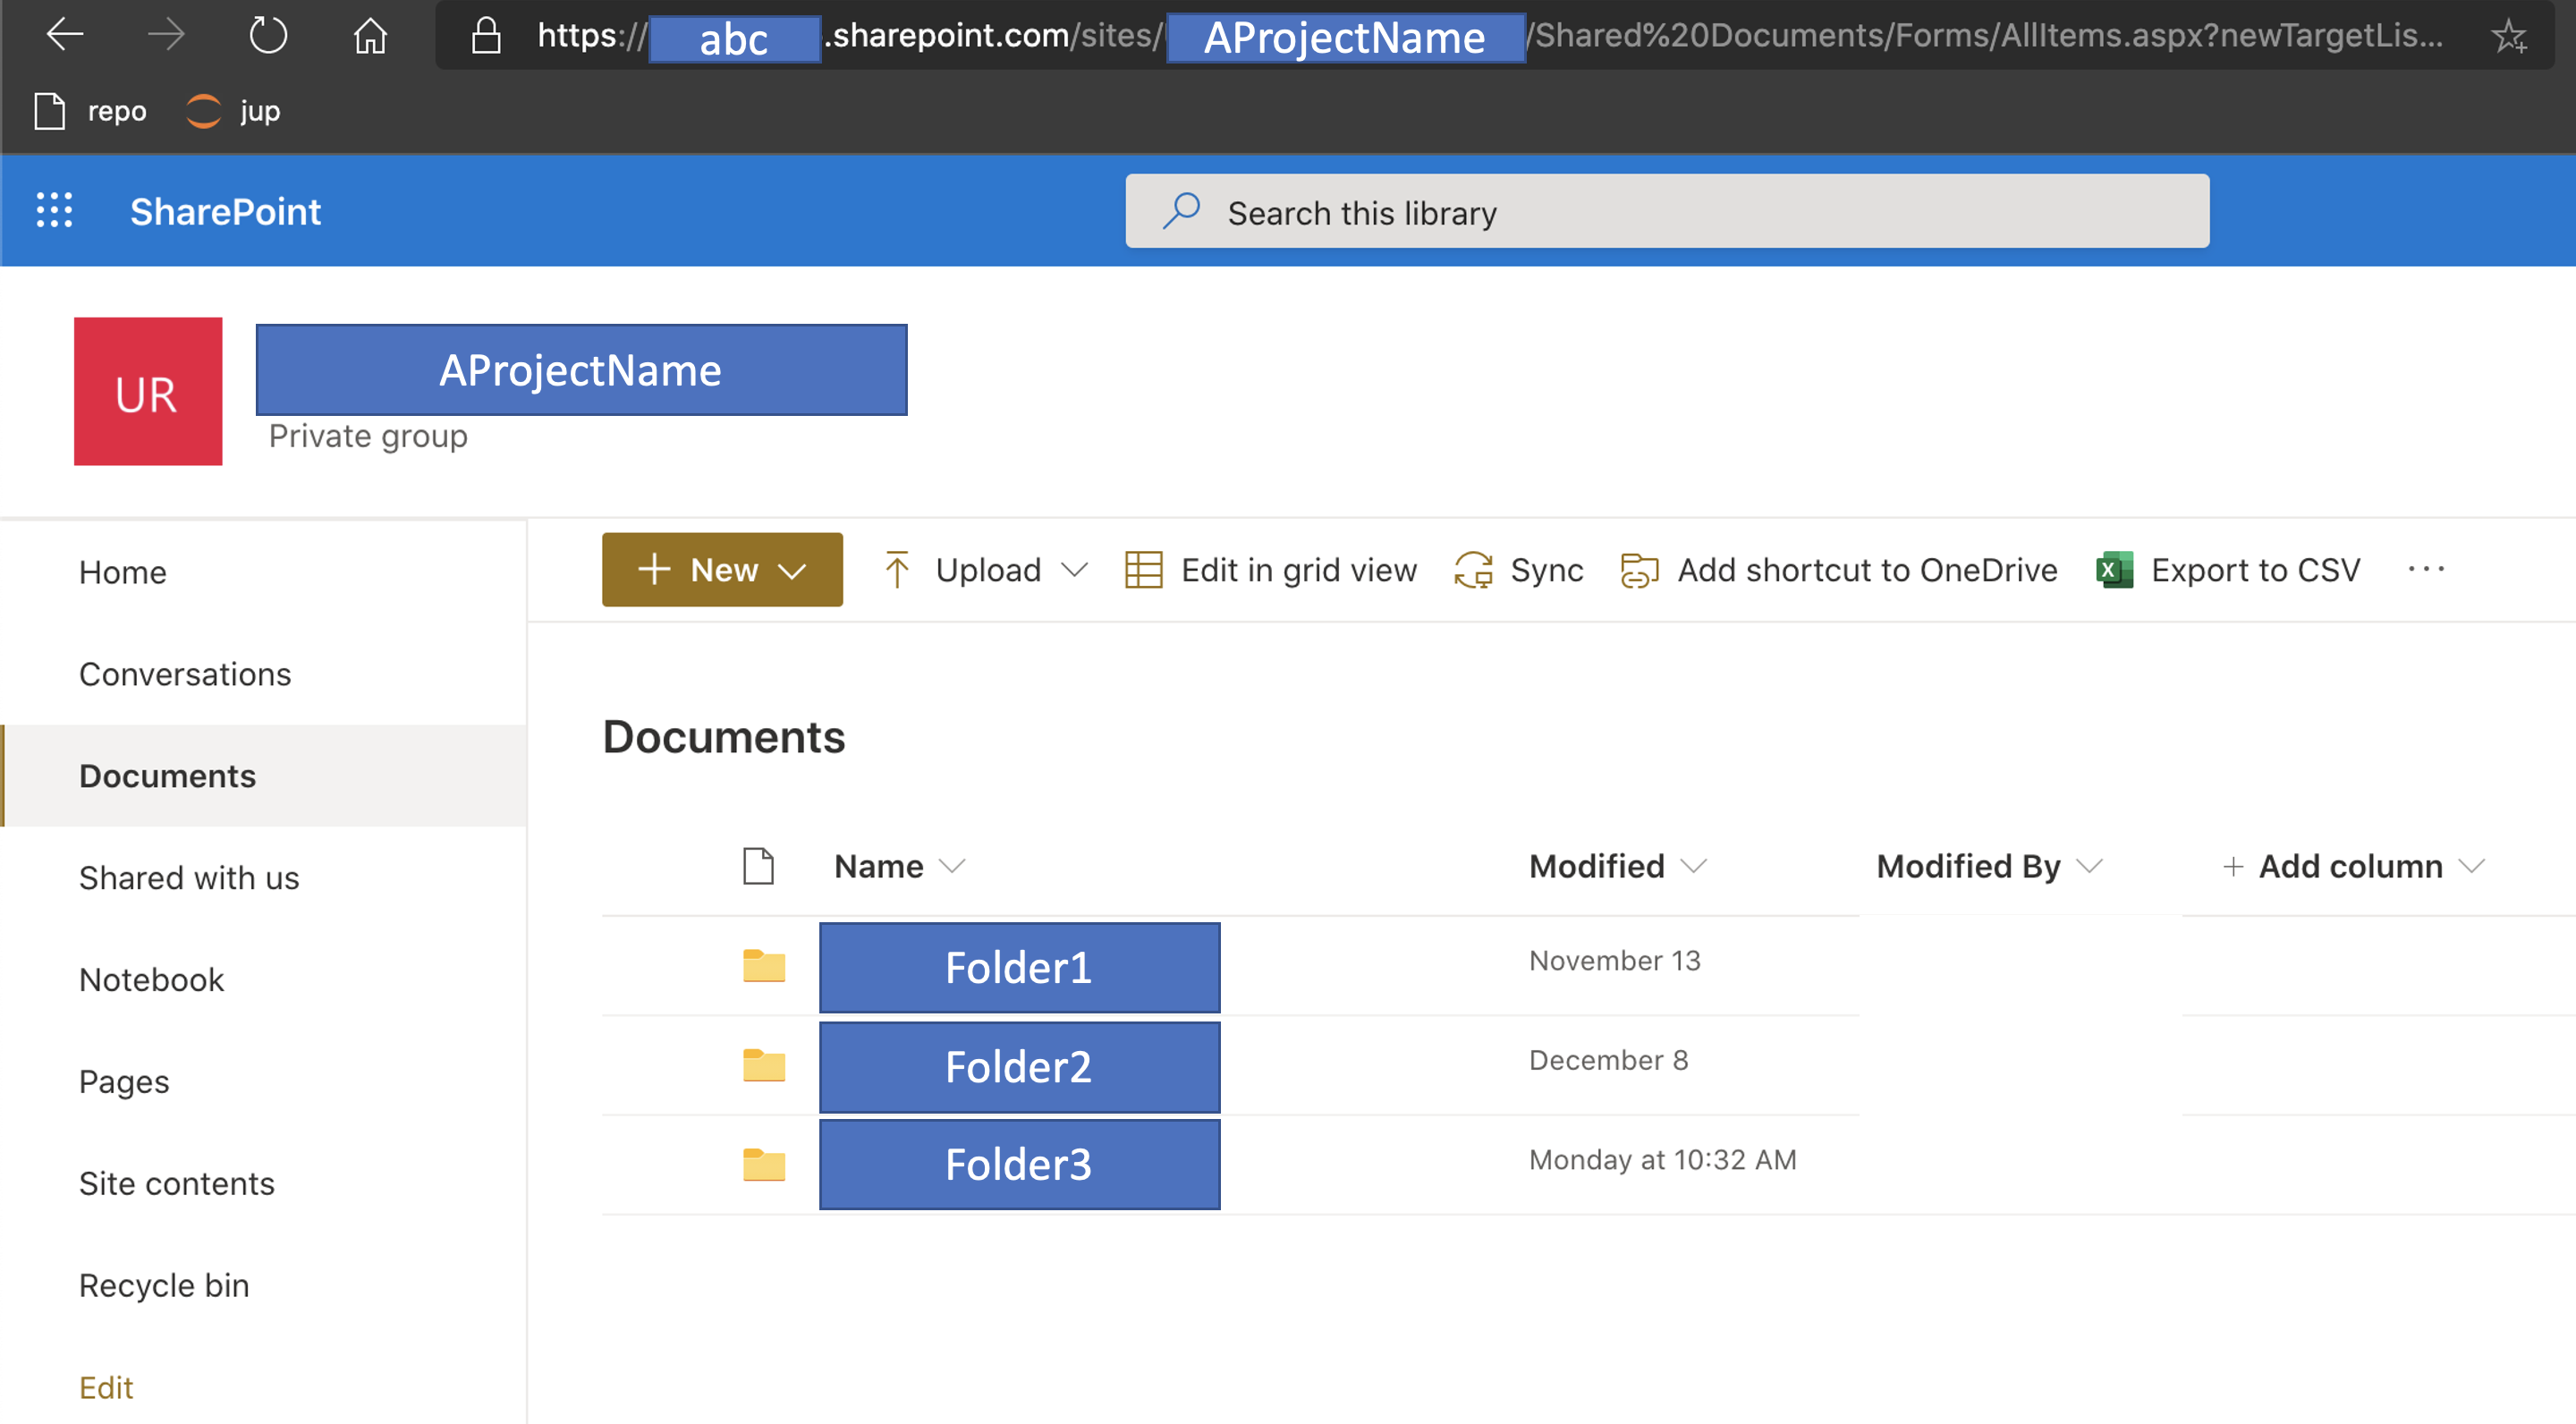Click the browser home icon
Screen dimensions: 2576x1424
coord(370,36)
